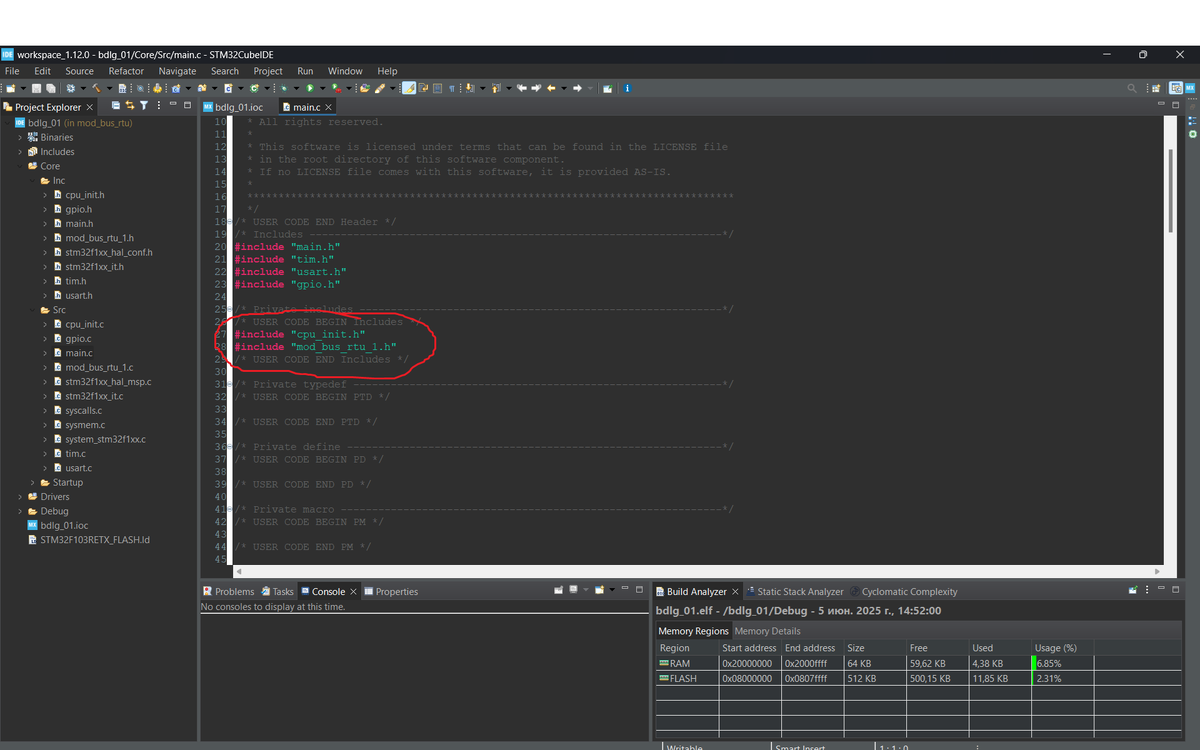Open the search magnifier in top-right toolbar
Viewport: 1200px width, 750px height.
1131,88
